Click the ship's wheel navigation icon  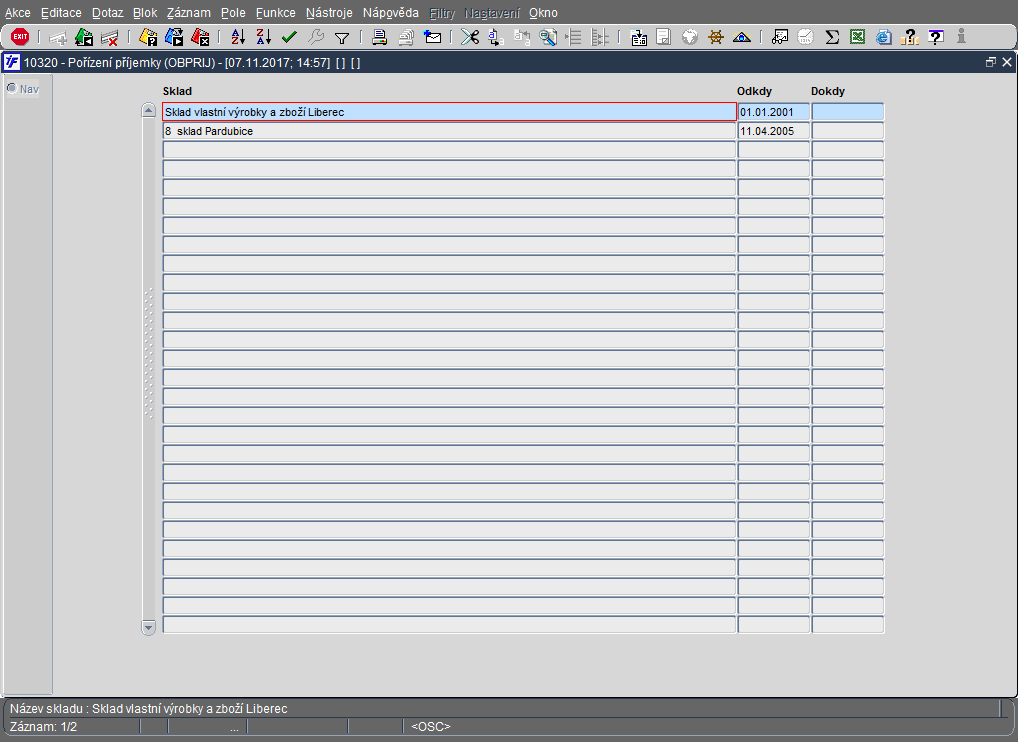click(715, 38)
